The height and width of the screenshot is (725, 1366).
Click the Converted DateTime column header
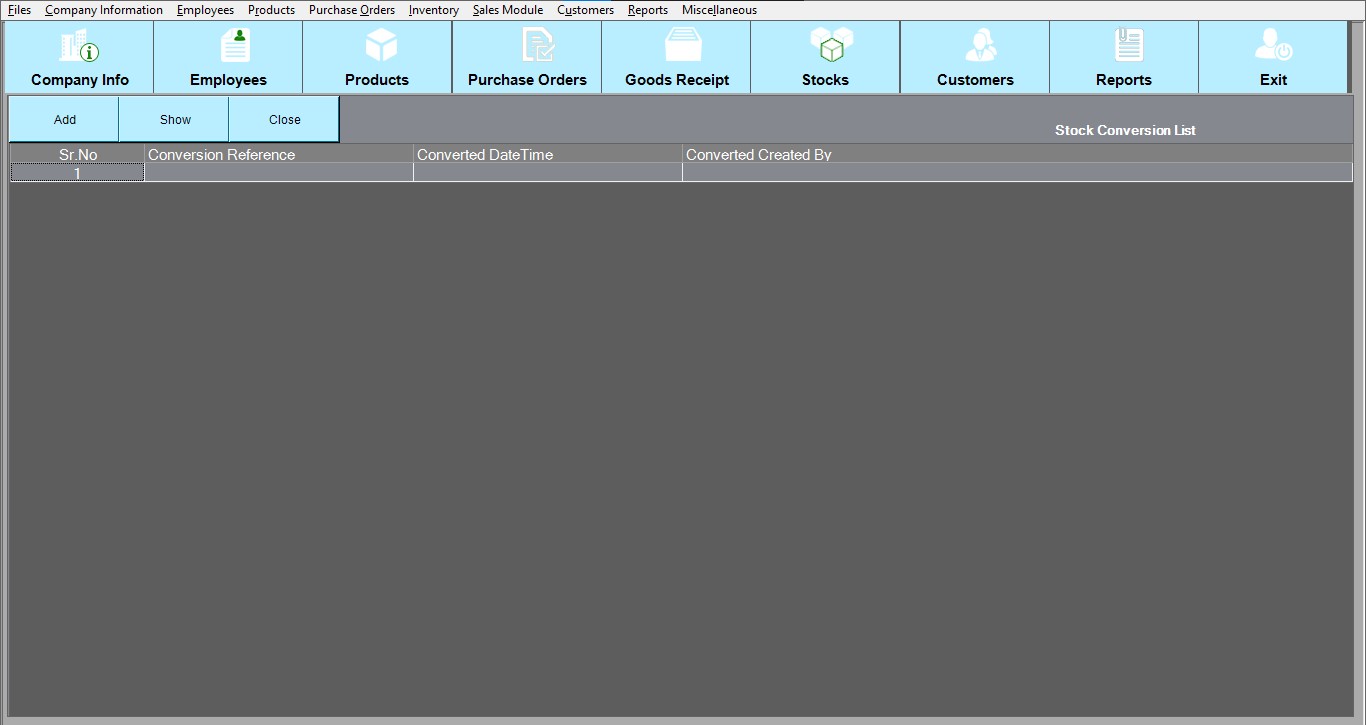547,154
